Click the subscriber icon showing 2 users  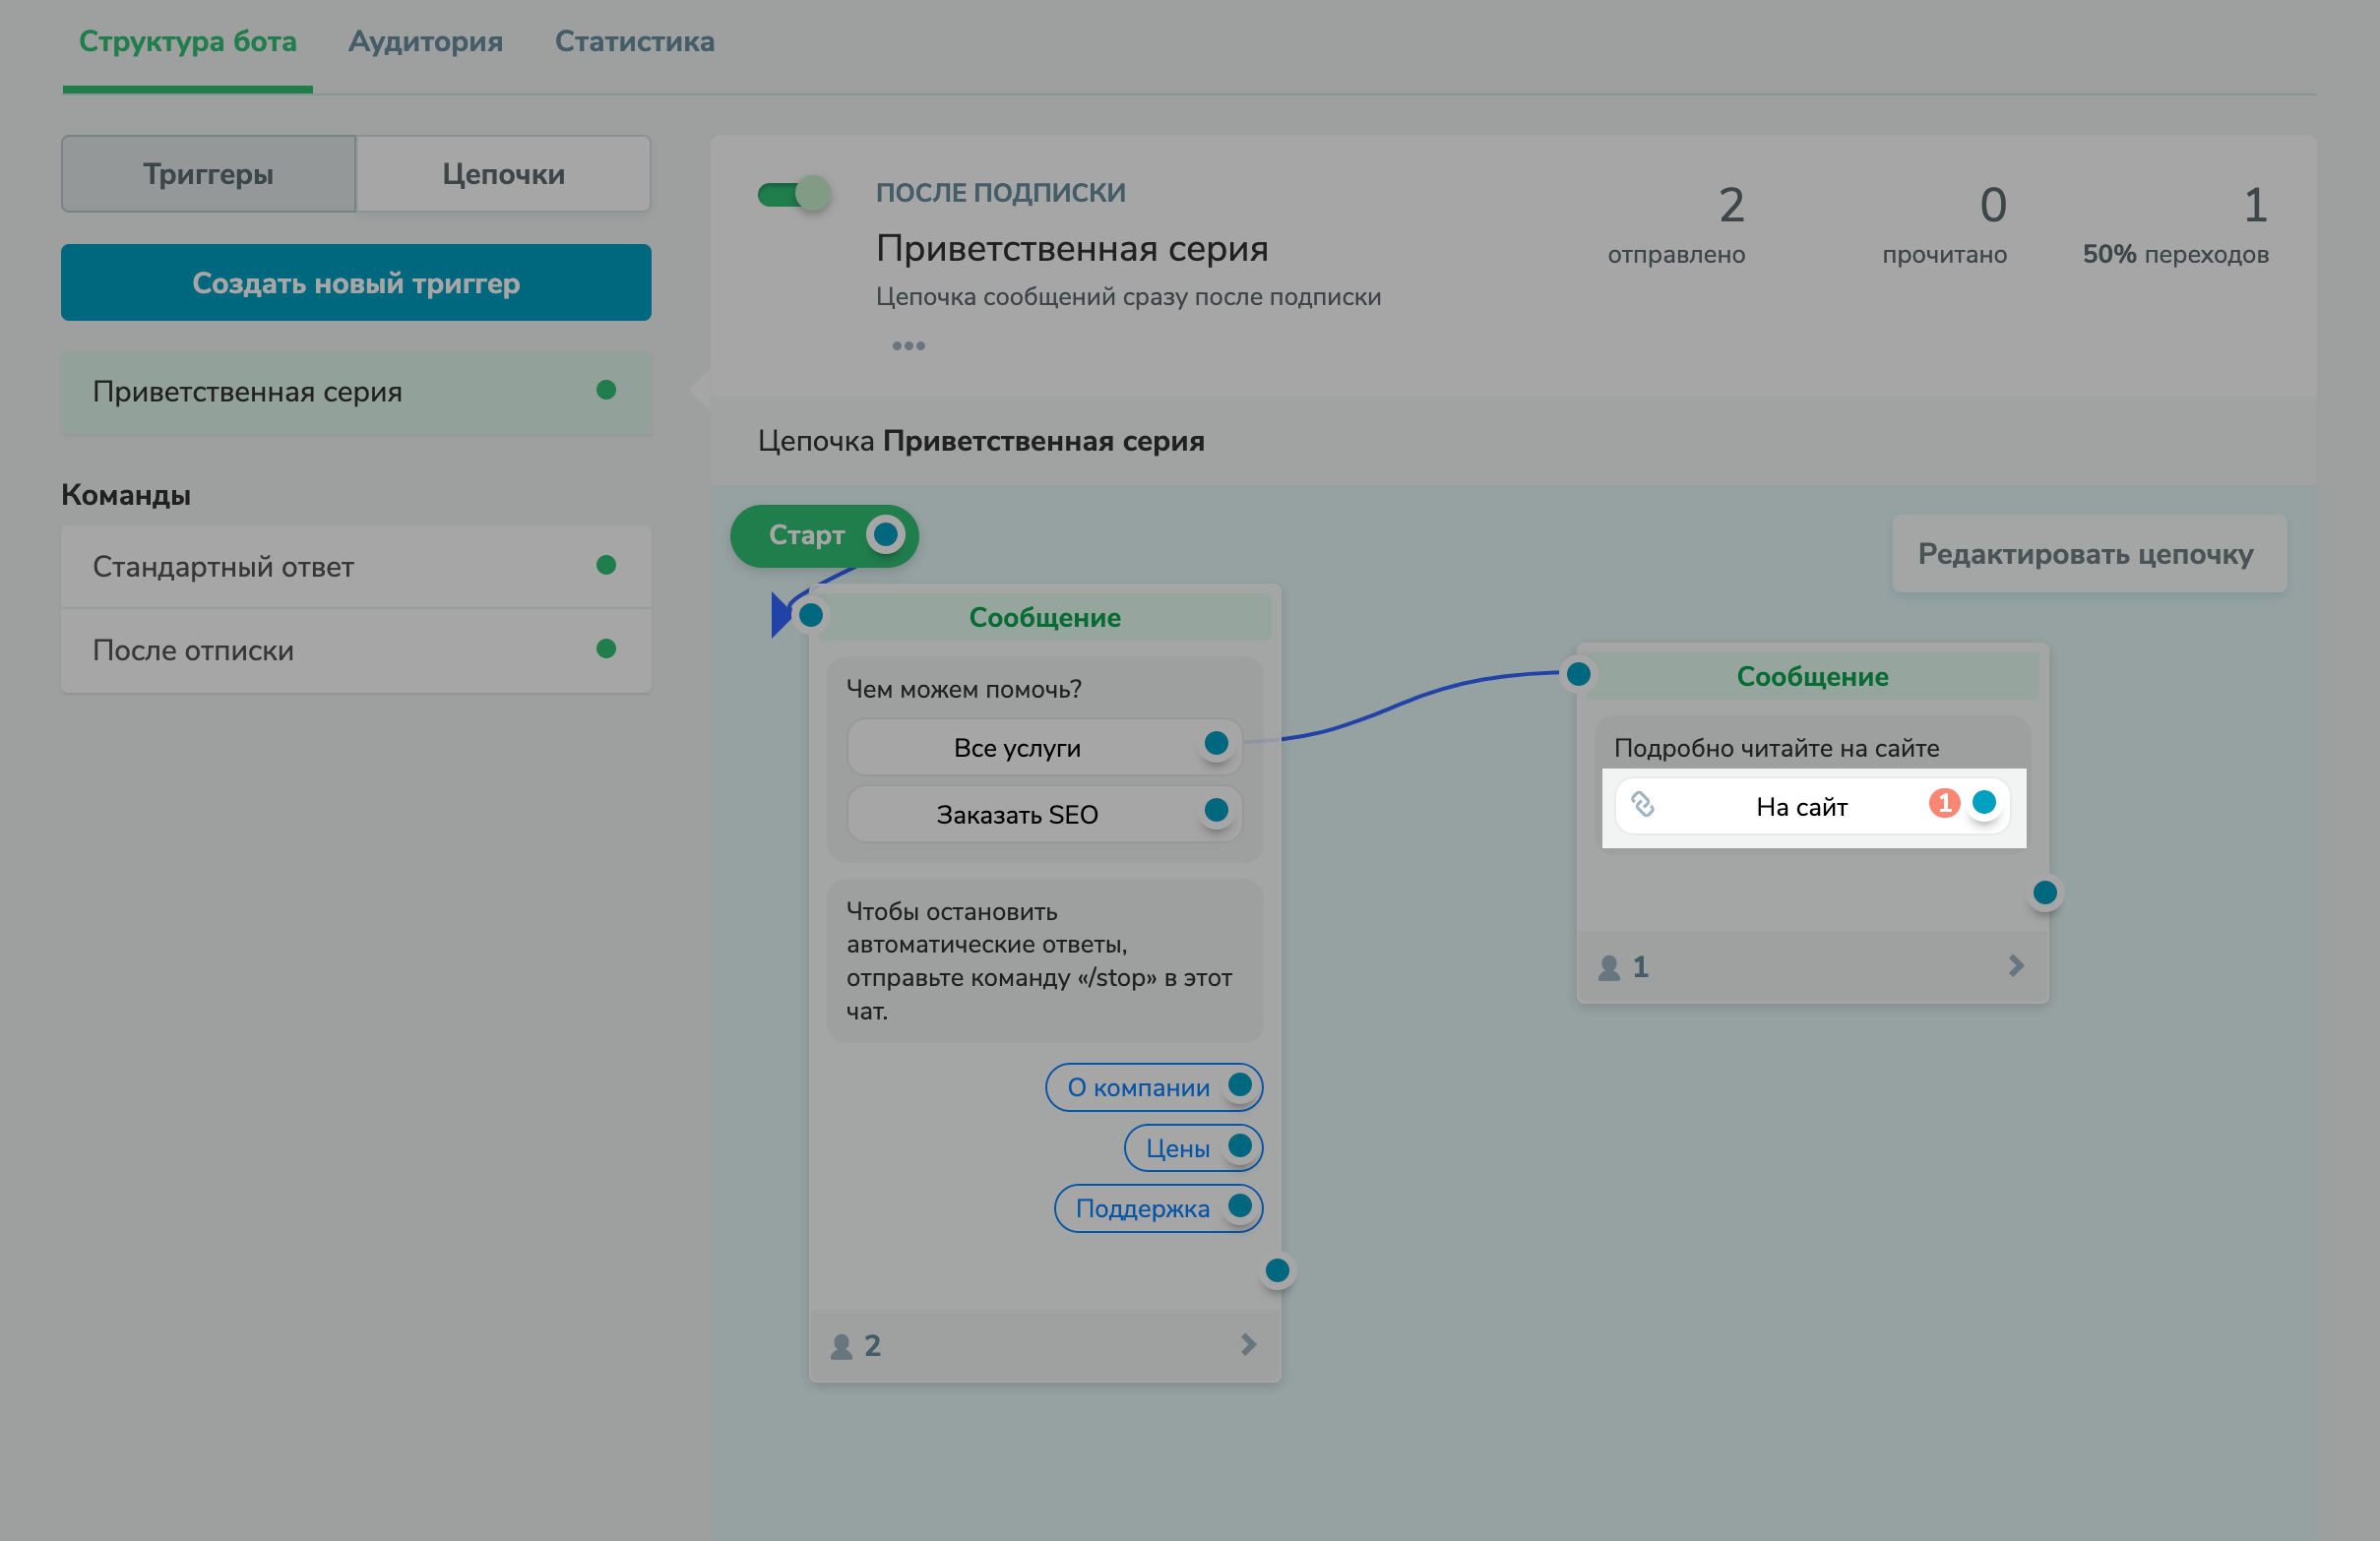pos(842,1346)
